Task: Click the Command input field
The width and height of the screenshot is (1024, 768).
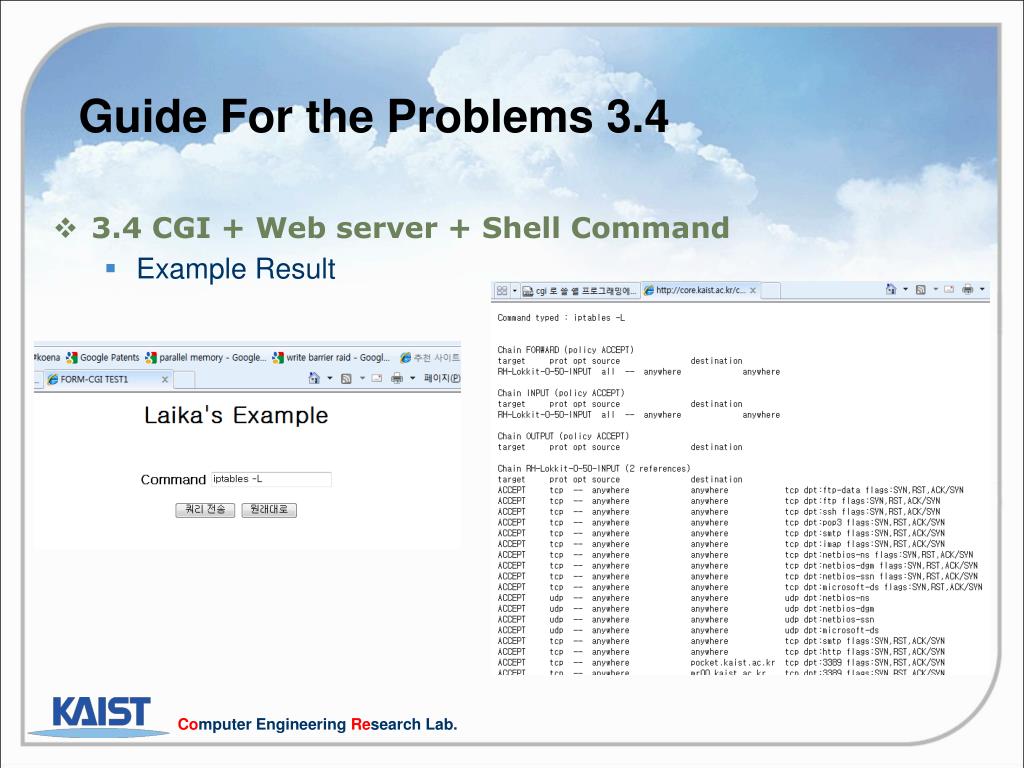Action: [271, 479]
